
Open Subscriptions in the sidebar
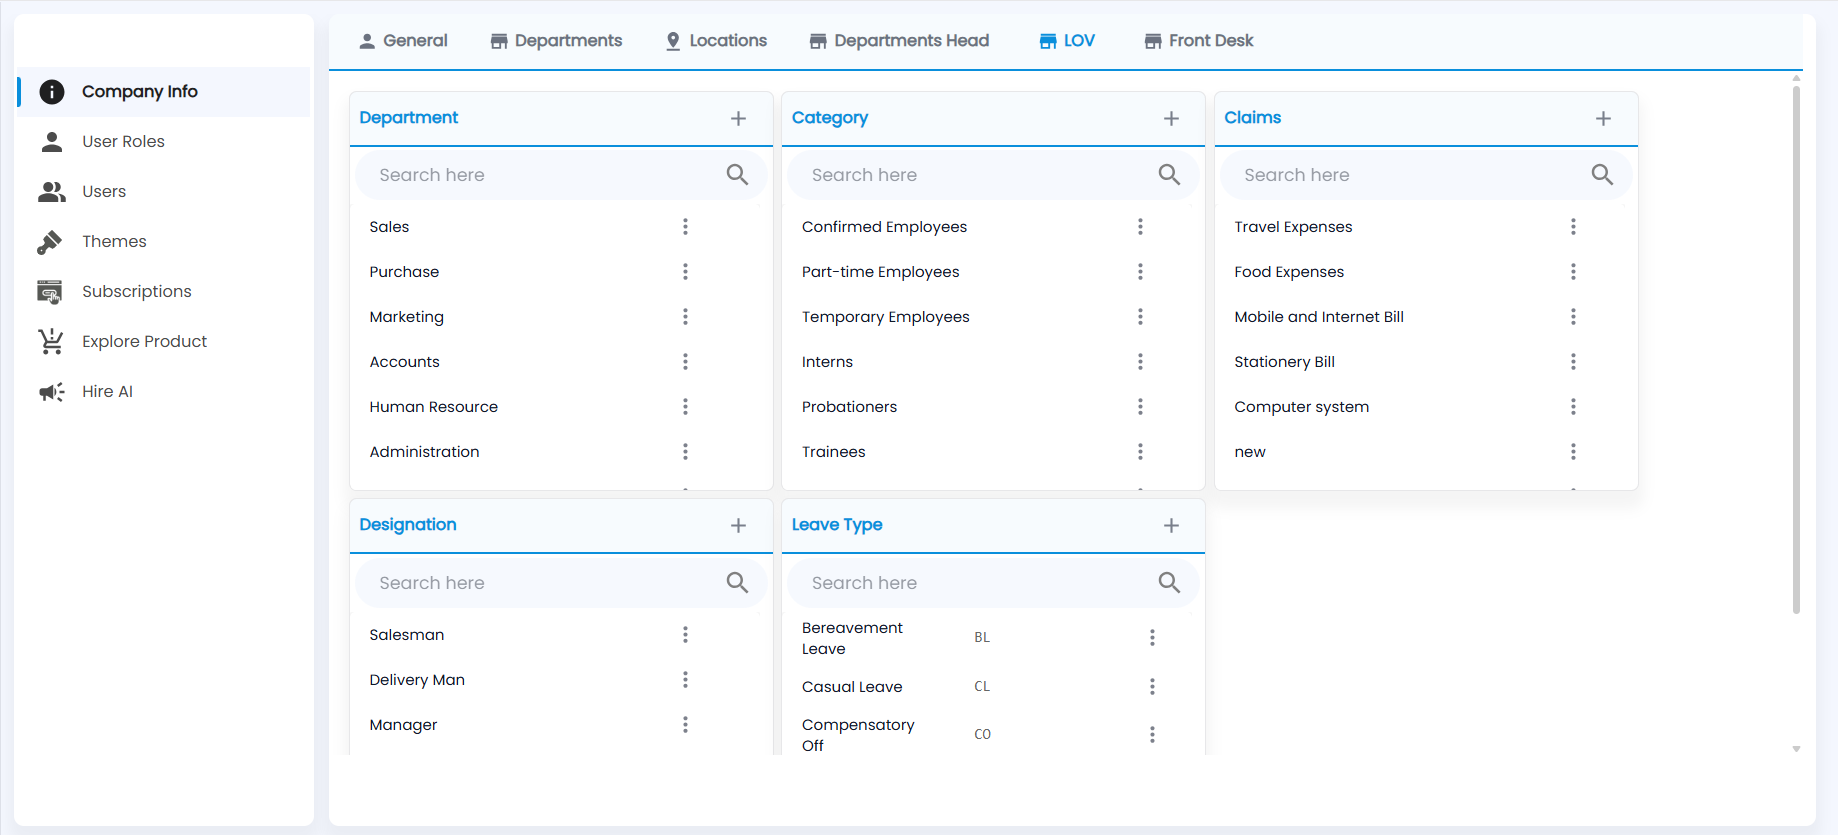[x=164, y=292]
